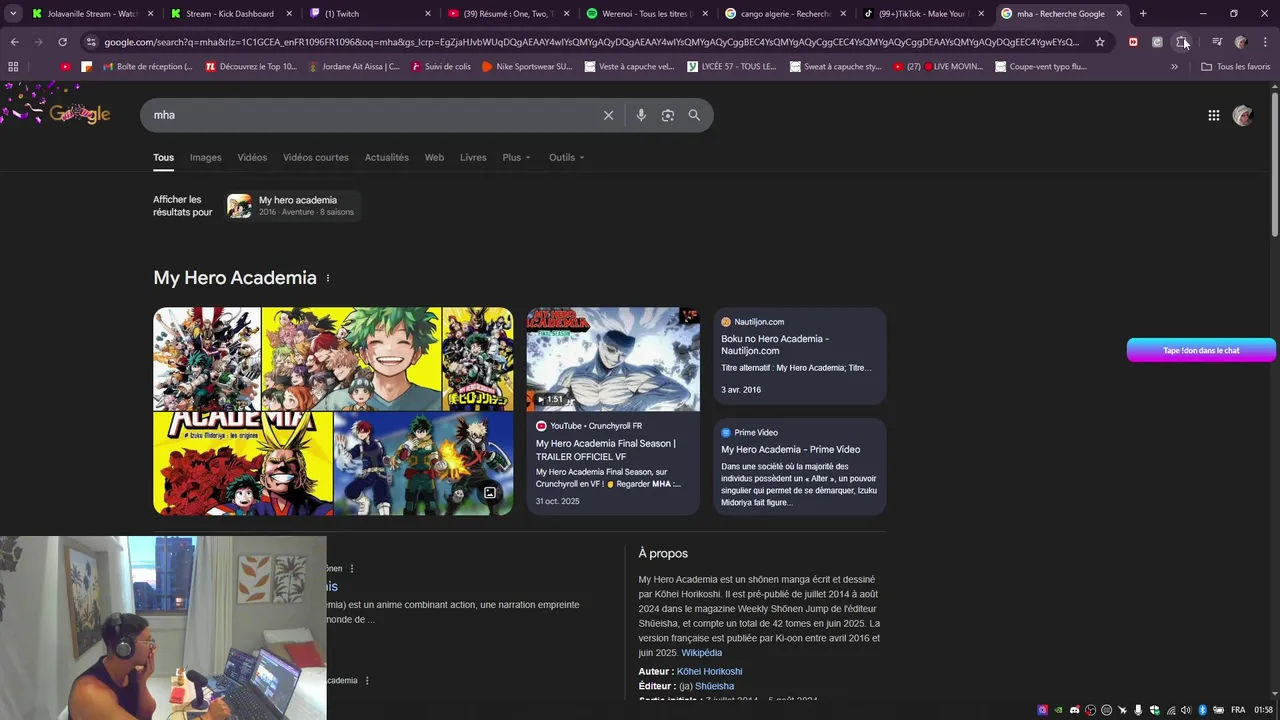Switch to the Livres tab

click(x=473, y=157)
